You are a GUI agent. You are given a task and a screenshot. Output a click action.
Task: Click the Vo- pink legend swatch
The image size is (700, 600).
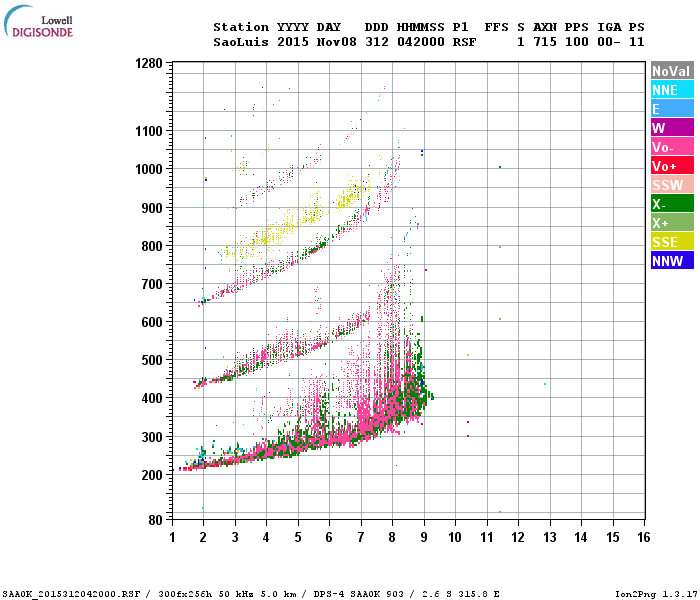click(x=672, y=147)
